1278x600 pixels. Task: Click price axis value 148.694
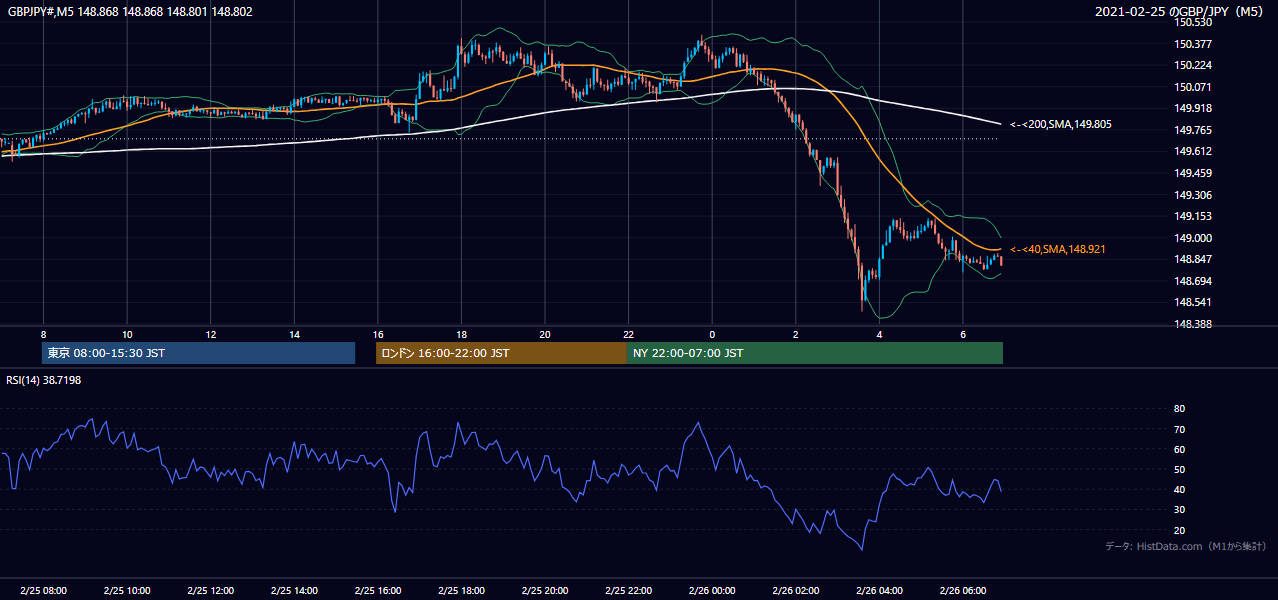[1193, 281]
